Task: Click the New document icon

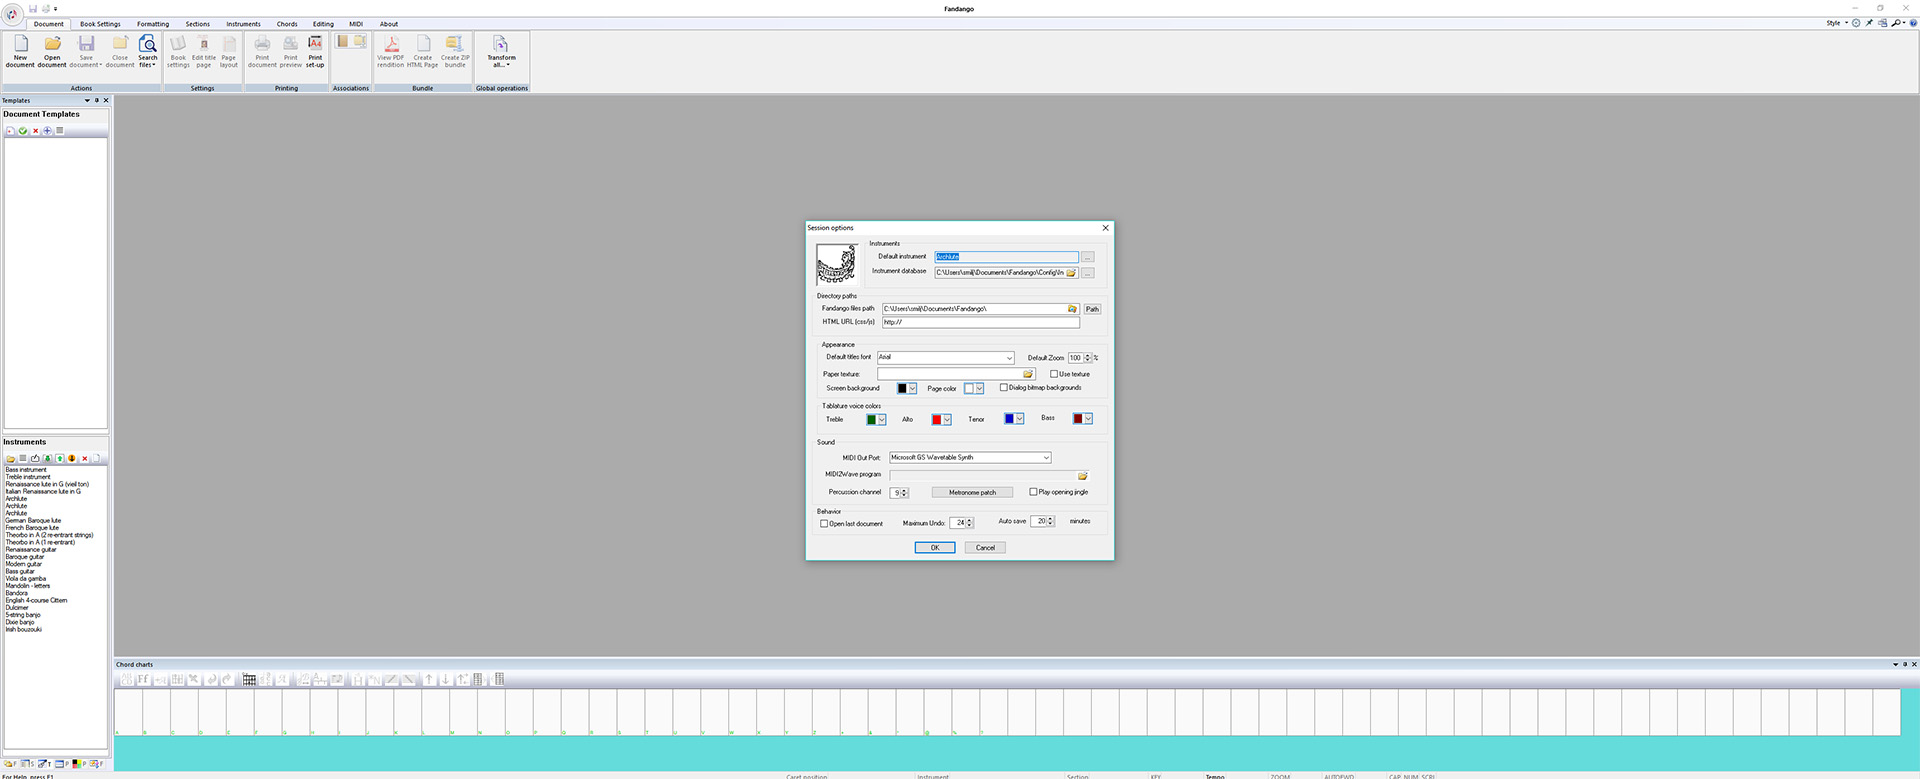Action: [x=20, y=45]
